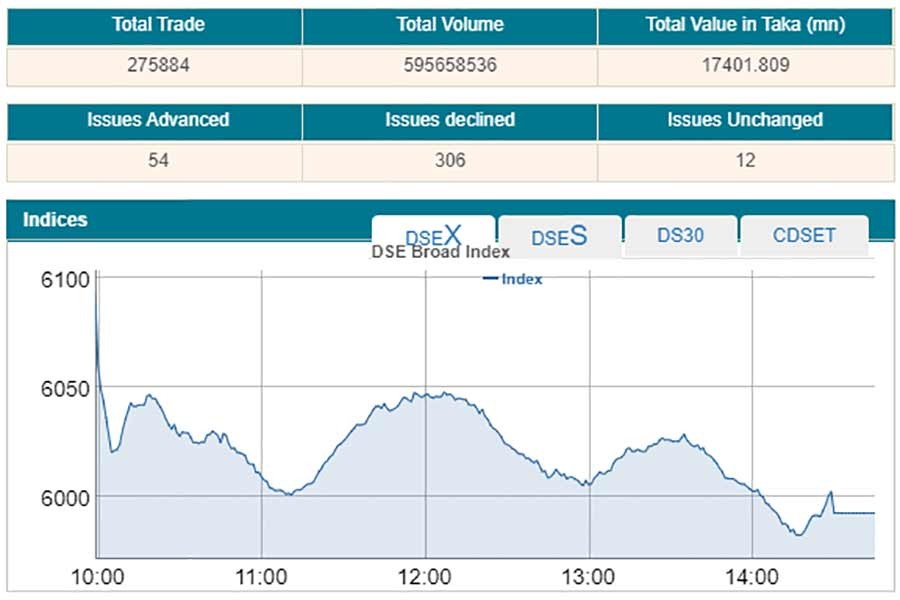Click the 6050 y-axis value label

65,387
